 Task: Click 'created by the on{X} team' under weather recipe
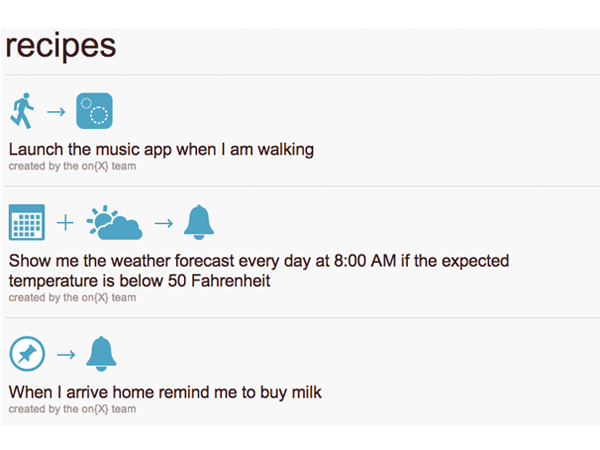tap(72, 297)
